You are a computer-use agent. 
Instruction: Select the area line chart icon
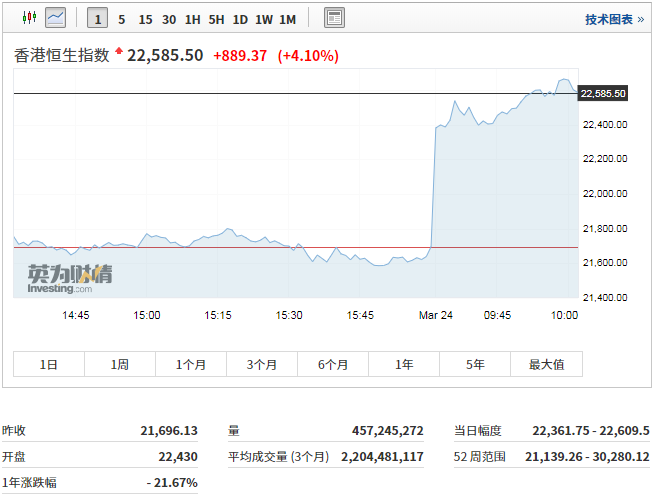(x=57, y=18)
